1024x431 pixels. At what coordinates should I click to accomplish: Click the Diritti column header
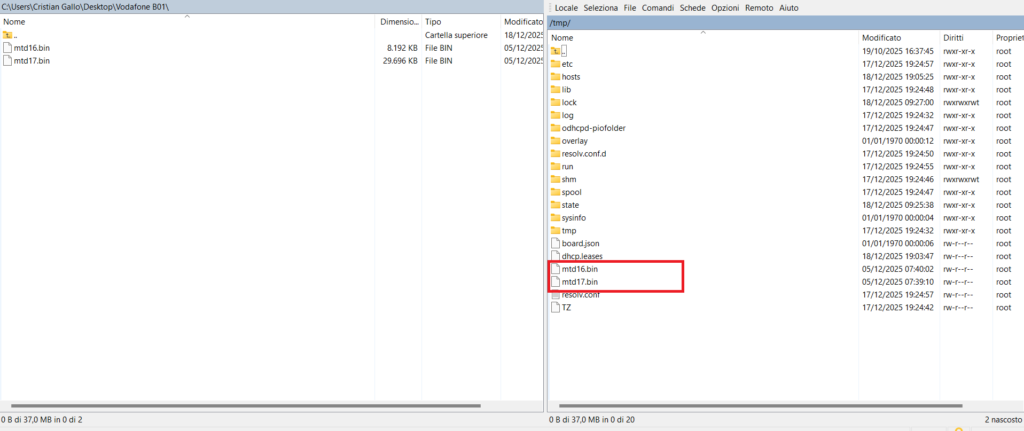[953, 37]
